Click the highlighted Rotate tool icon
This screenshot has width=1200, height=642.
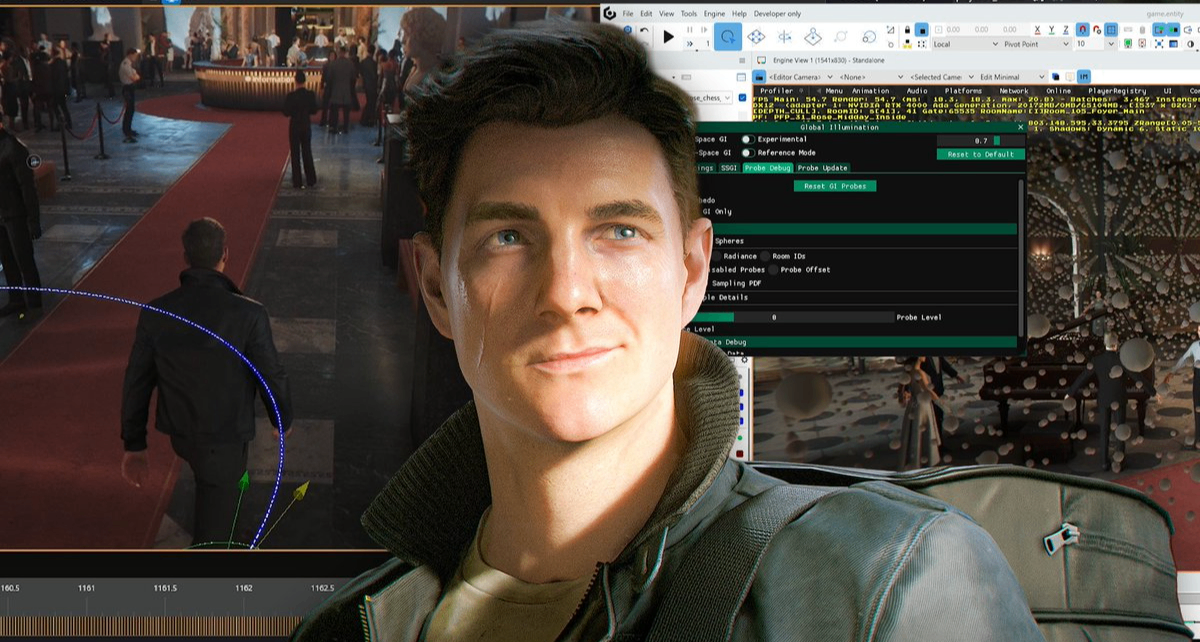(727, 36)
